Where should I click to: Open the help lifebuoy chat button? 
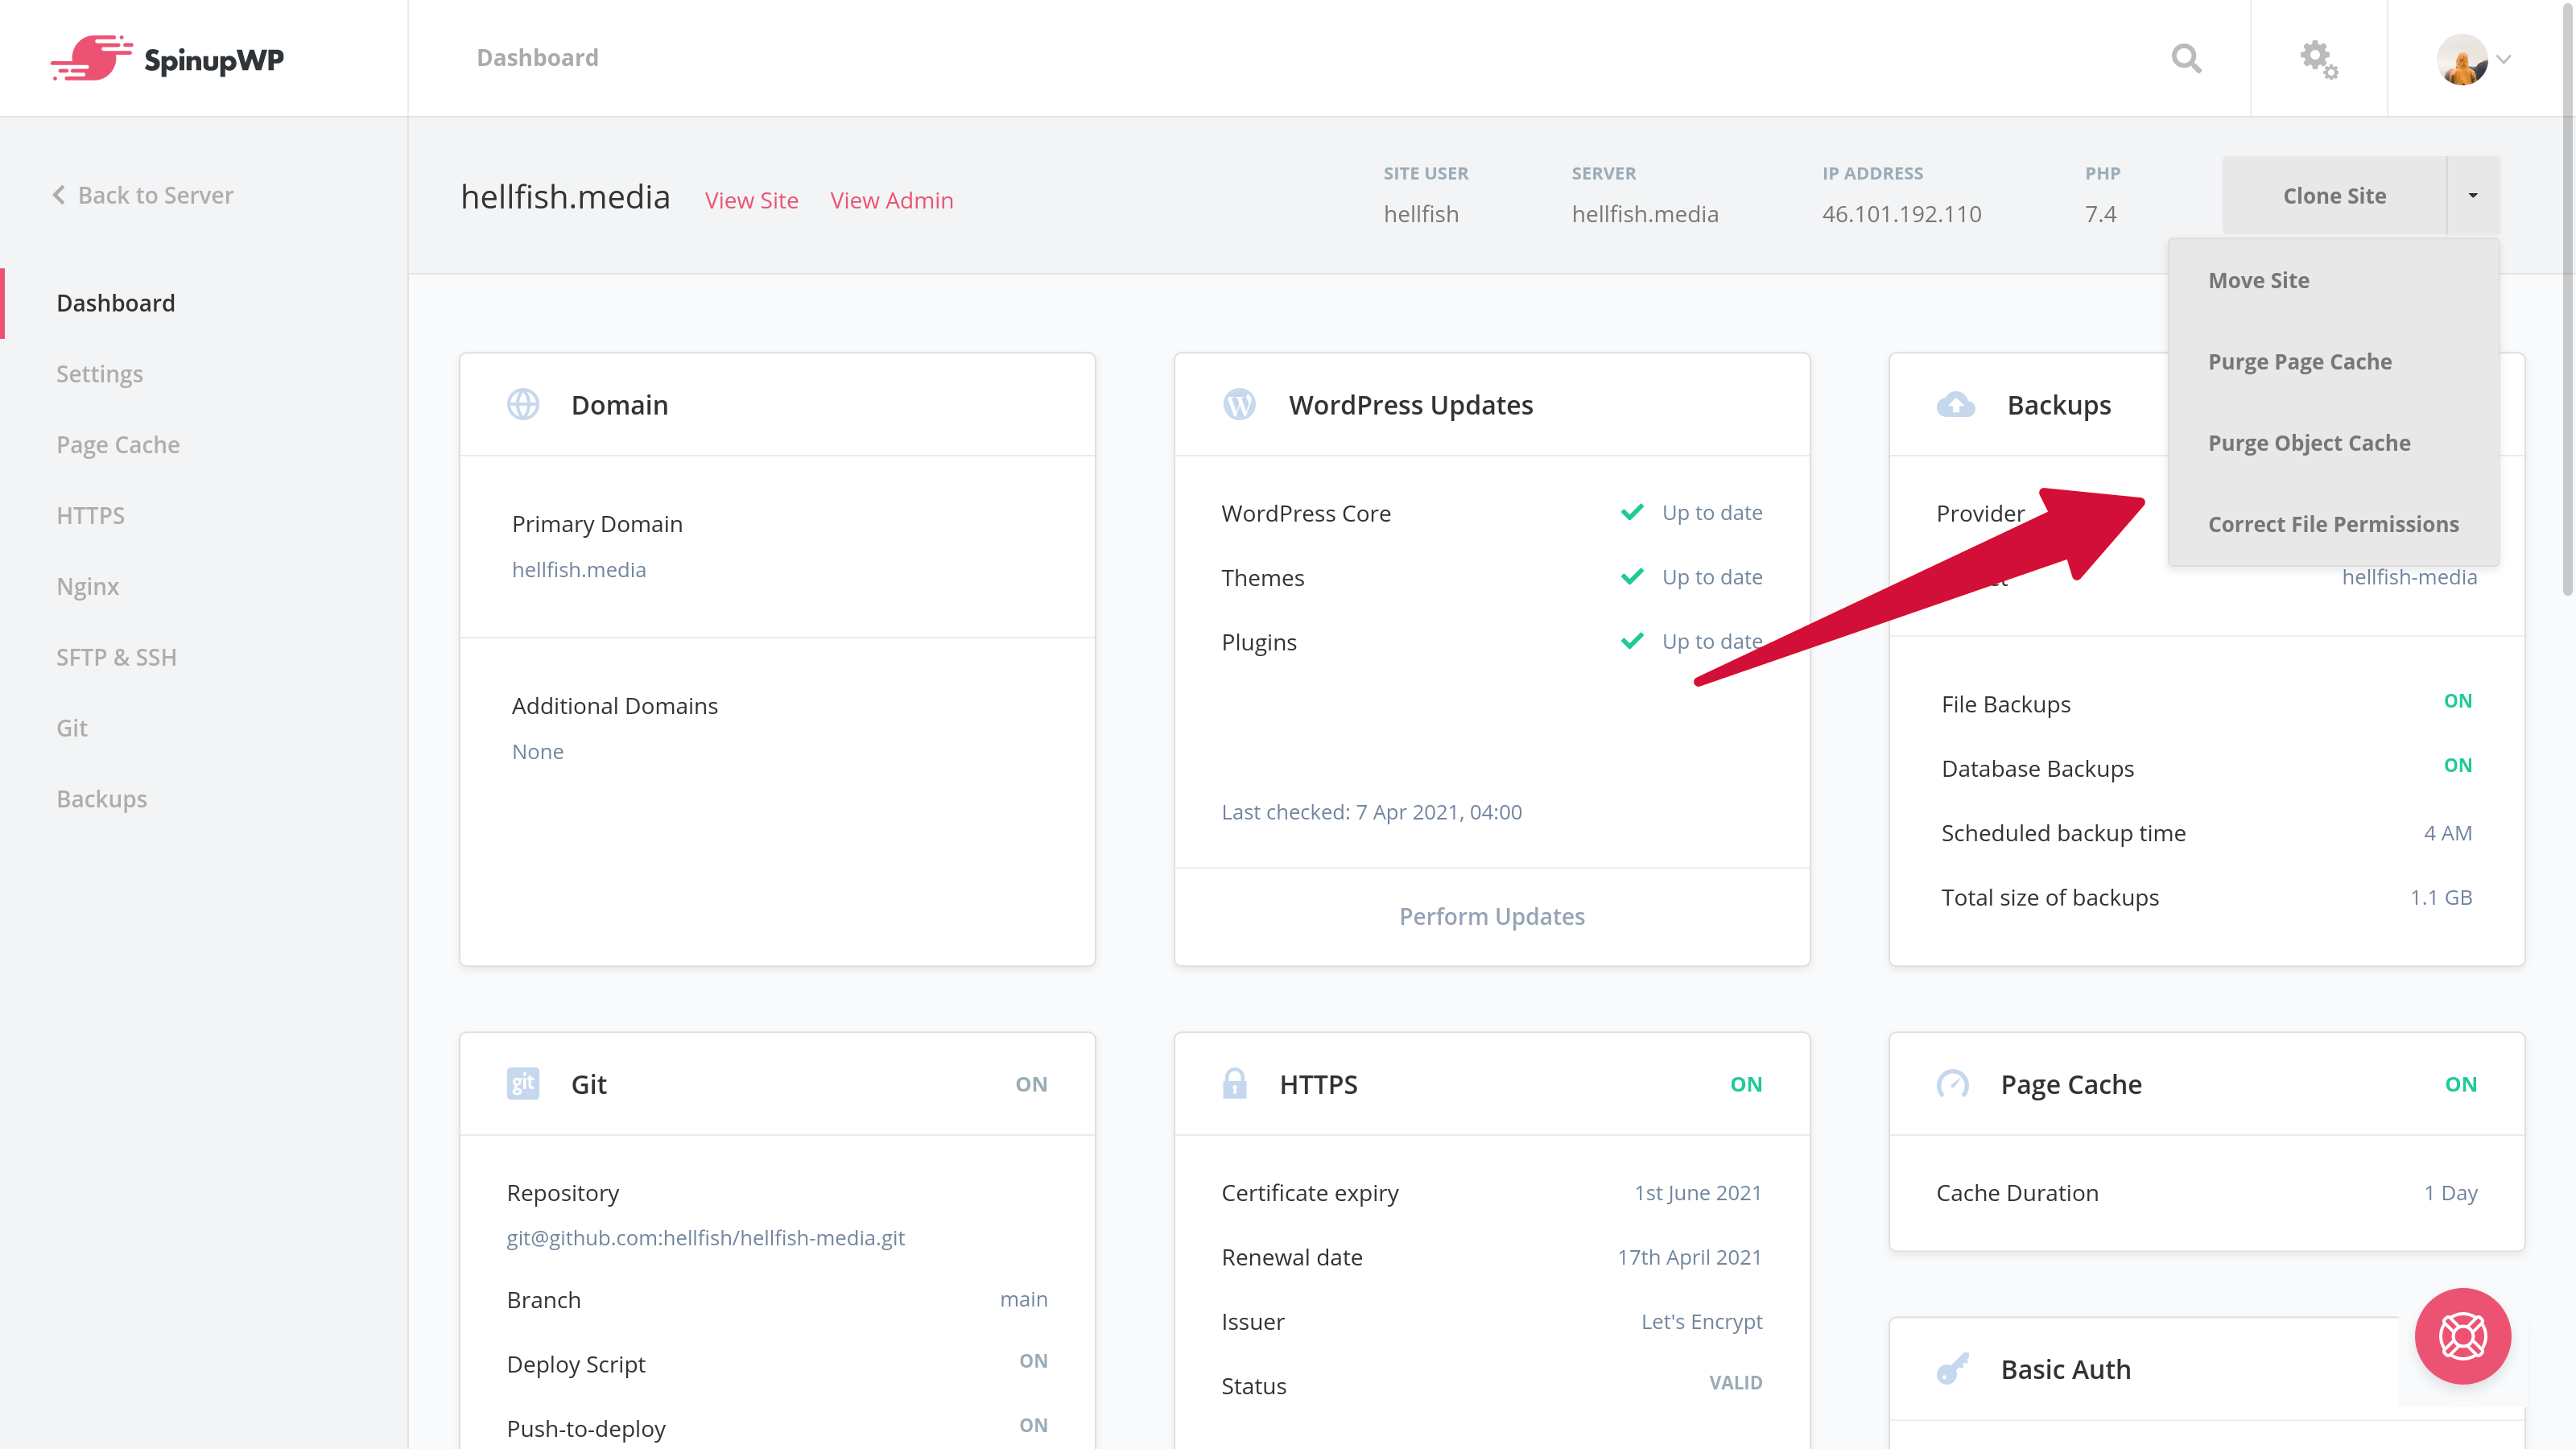tap(2462, 1336)
